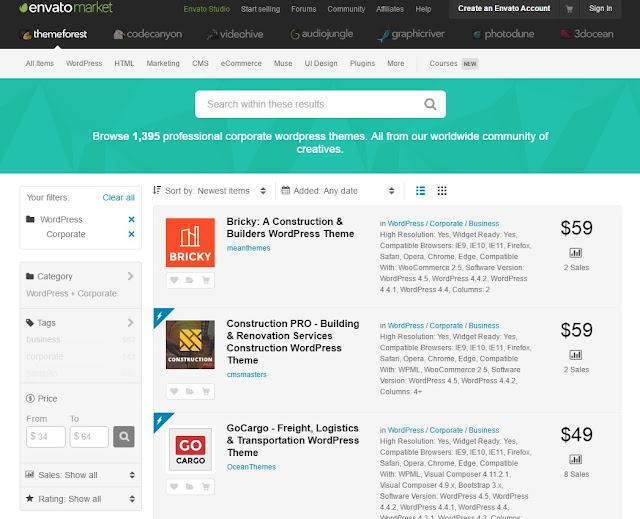The height and width of the screenshot is (519, 640).
Task: Open the eCommerce category menu
Action: [x=241, y=64]
